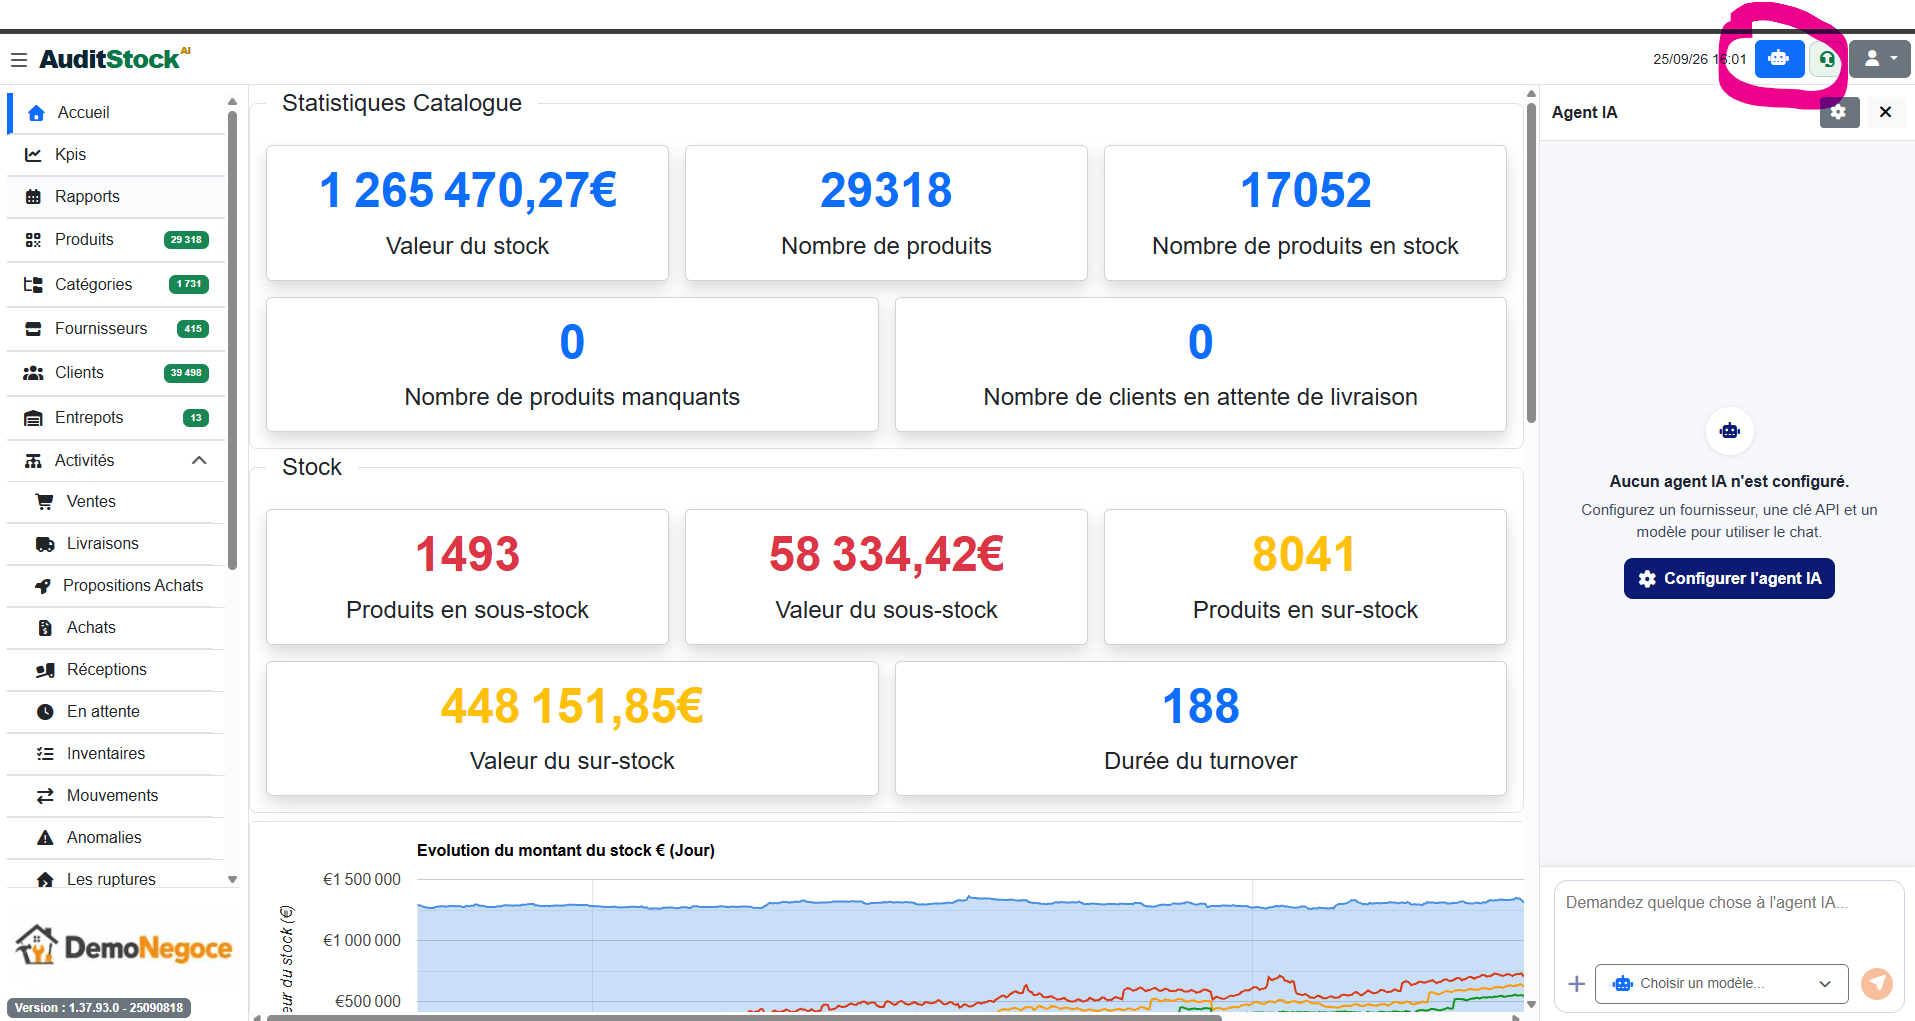This screenshot has width=1915, height=1021.
Task: Click the Kpis chart line icon
Action: point(33,155)
